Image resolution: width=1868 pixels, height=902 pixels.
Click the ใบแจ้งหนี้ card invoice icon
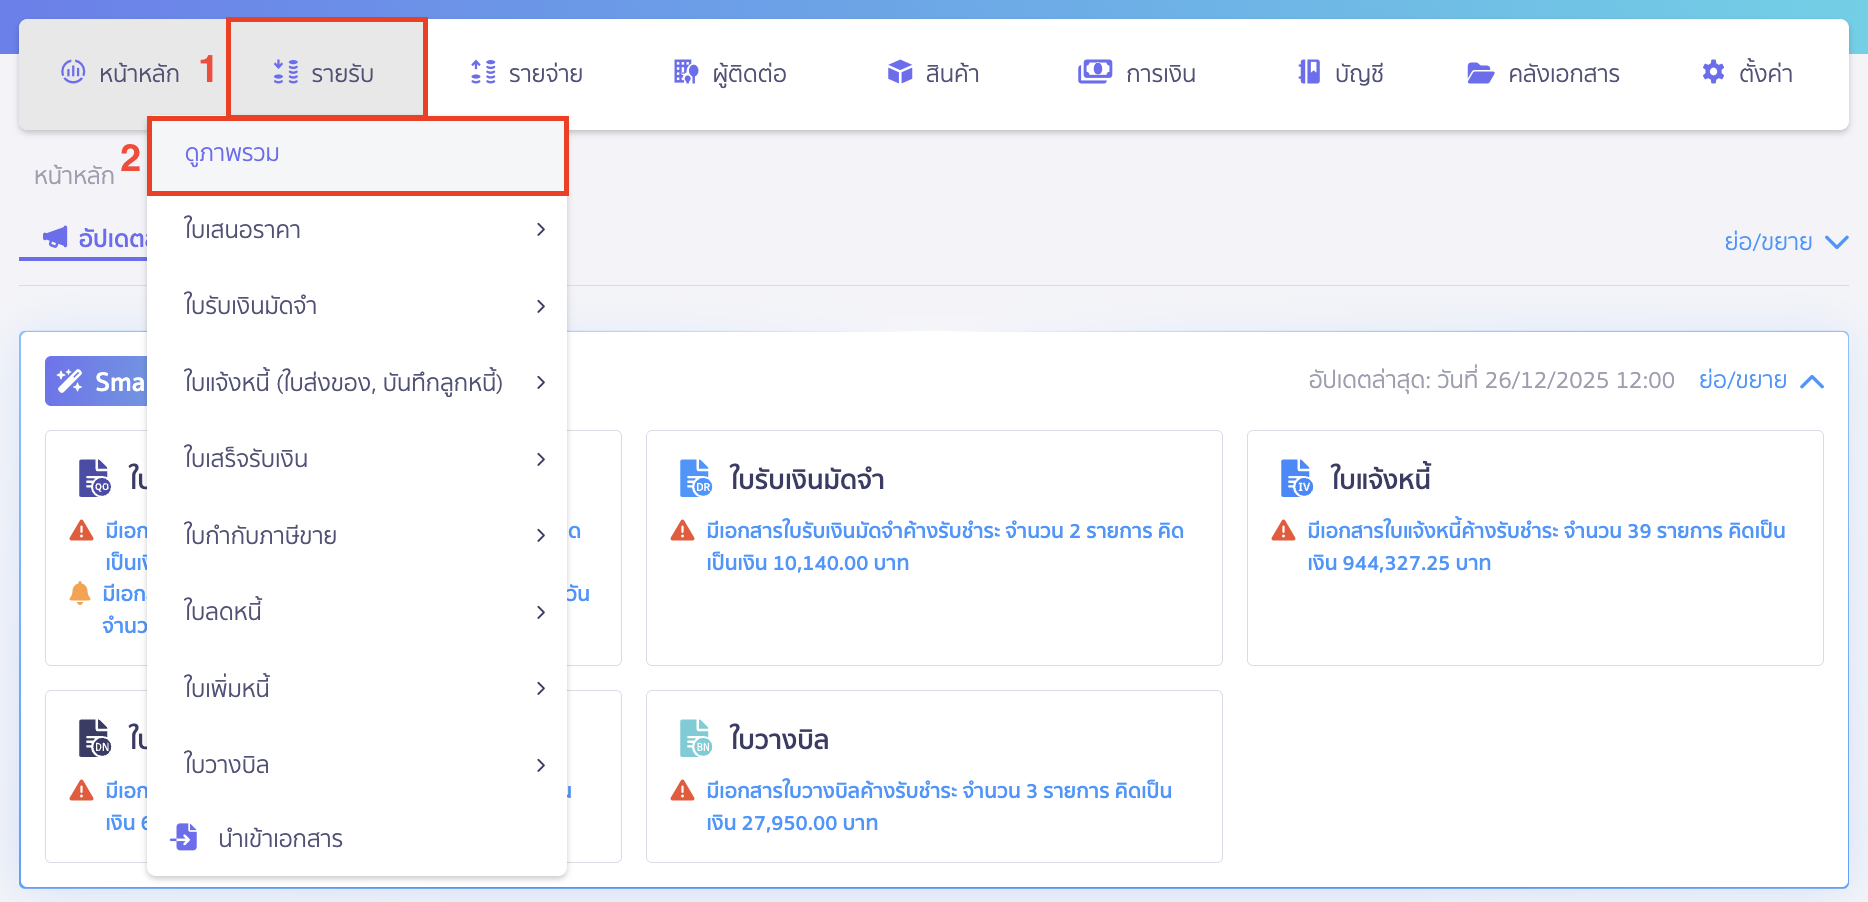tap(1296, 478)
